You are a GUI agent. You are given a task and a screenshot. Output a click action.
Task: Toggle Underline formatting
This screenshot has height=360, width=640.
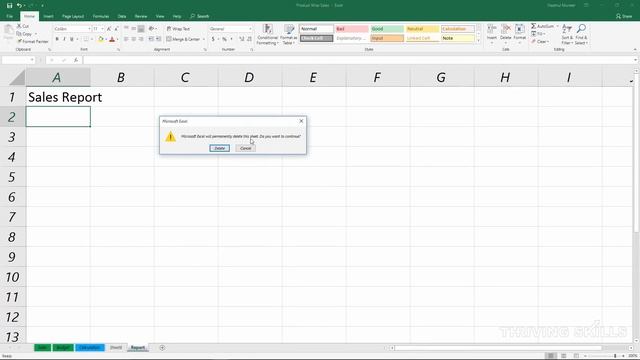(72, 39)
